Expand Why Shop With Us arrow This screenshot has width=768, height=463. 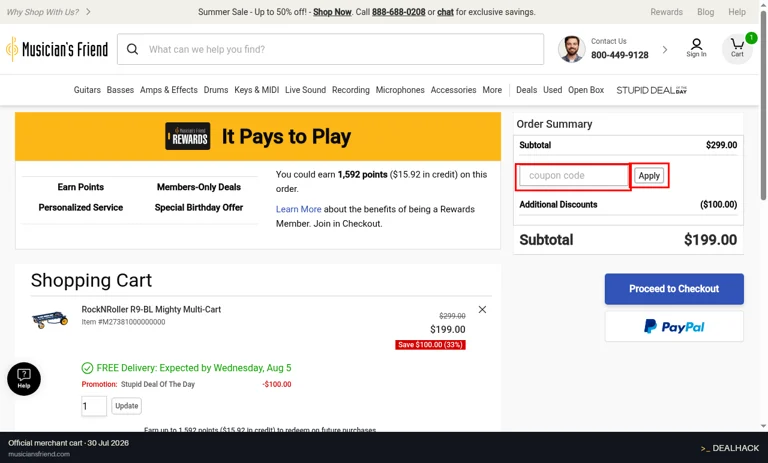point(88,12)
